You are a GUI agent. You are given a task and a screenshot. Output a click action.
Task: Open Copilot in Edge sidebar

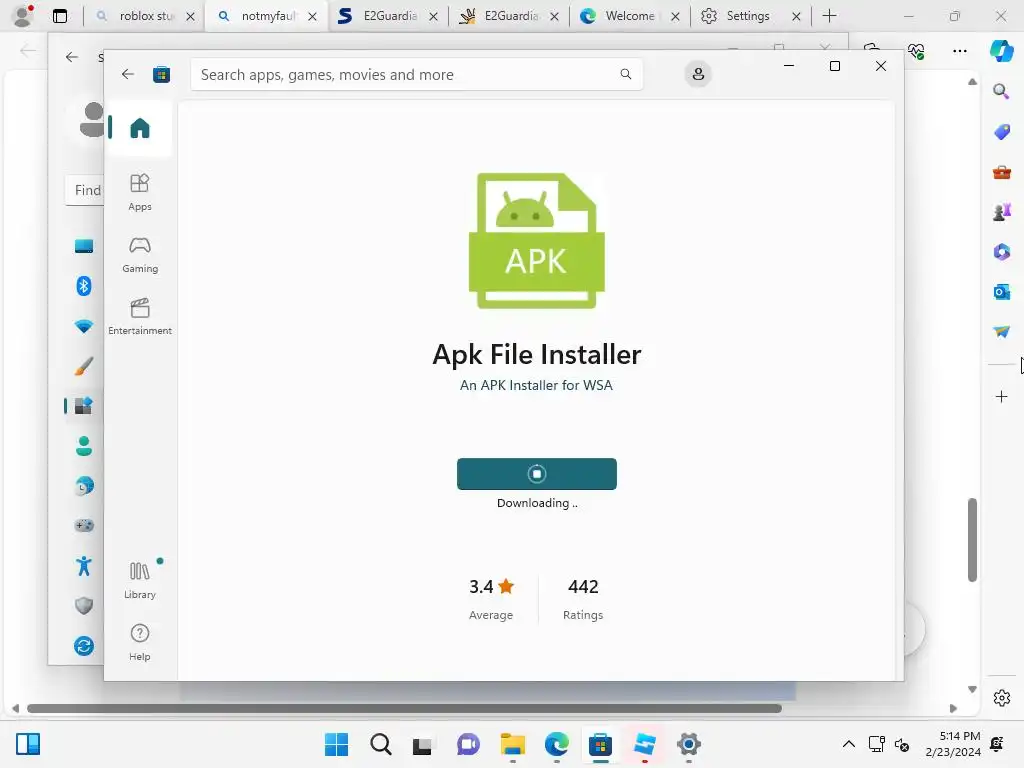(1002, 51)
